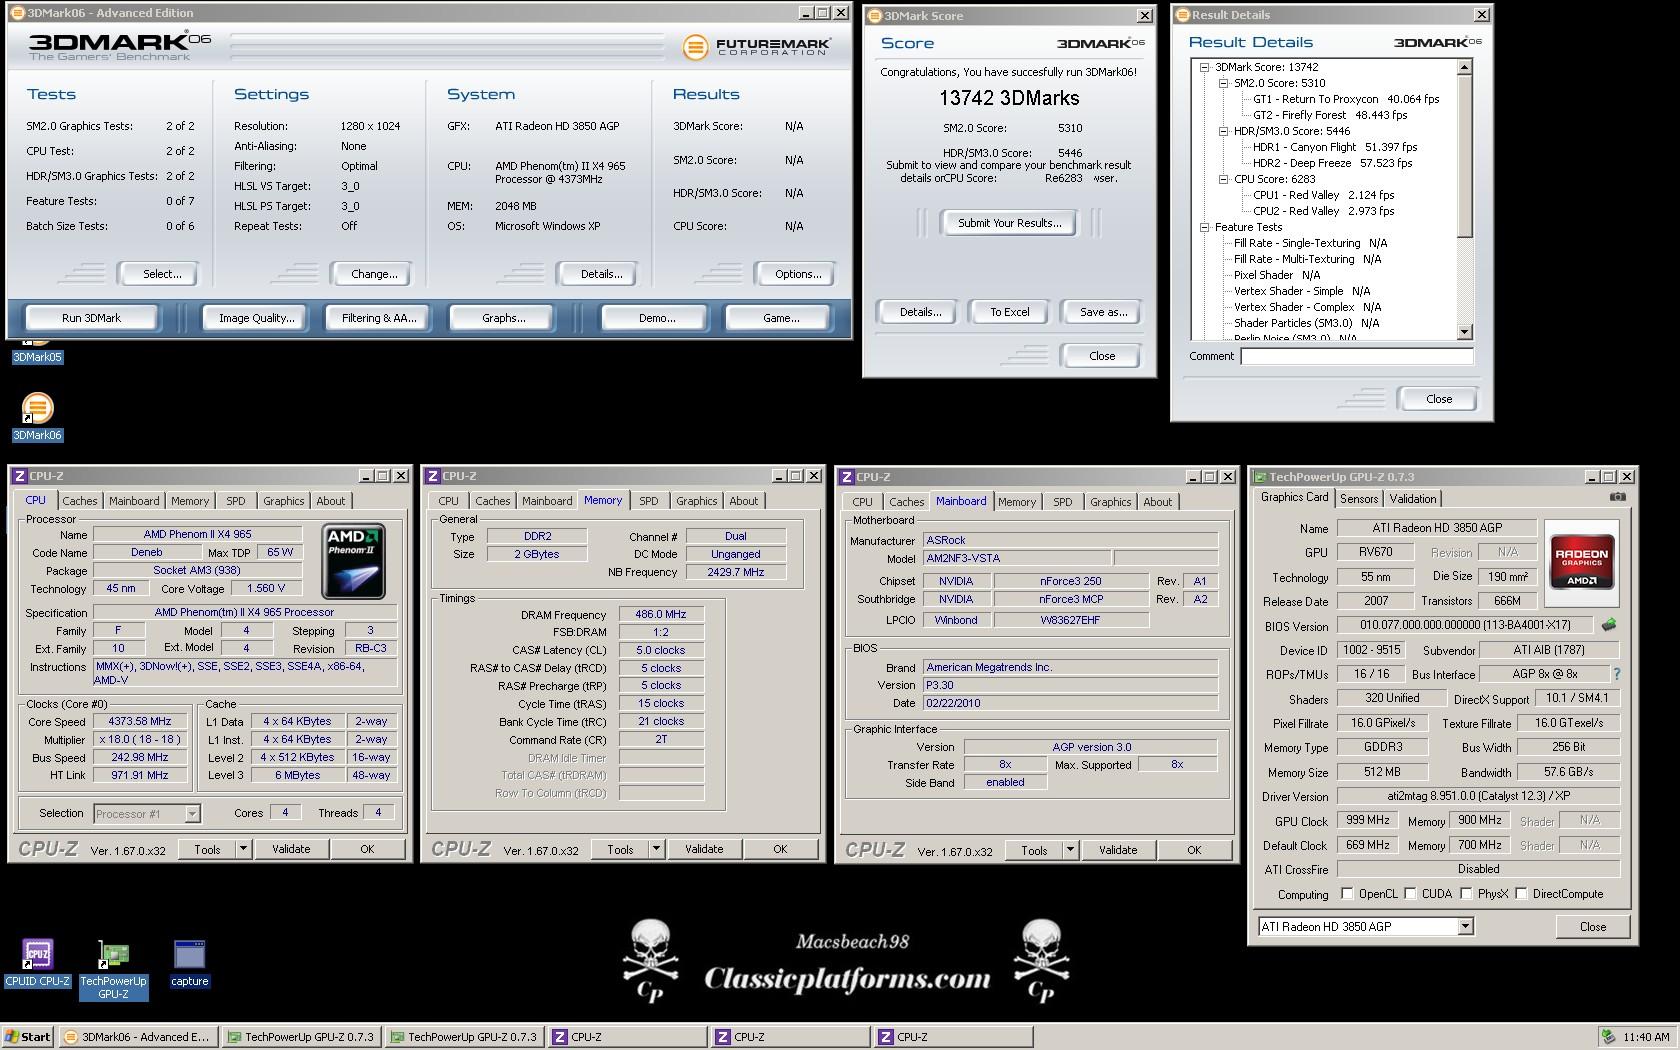Click the Graphs button
The width and height of the screenshot is (1680, 1050).
coord(503,318)
